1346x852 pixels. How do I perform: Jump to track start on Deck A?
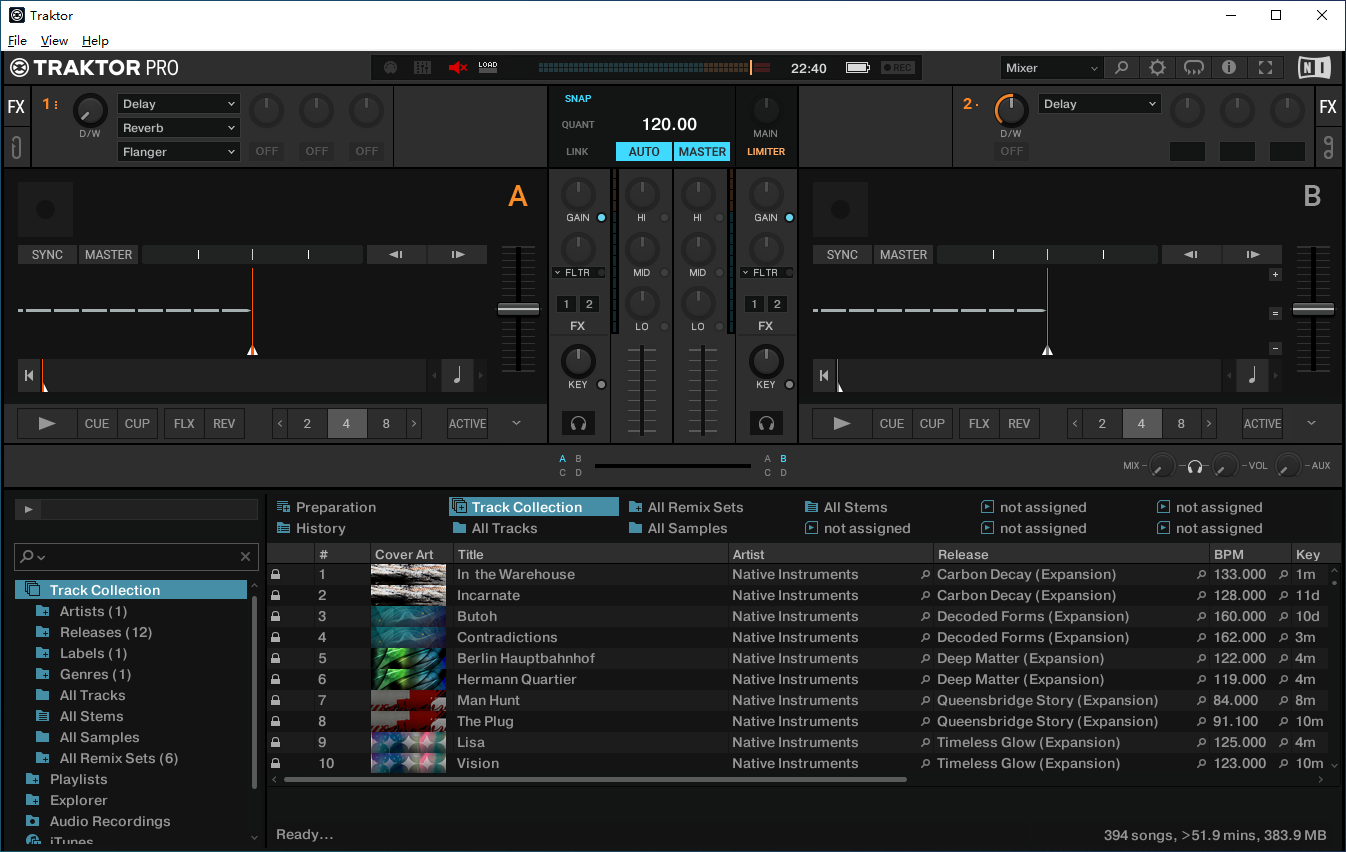point(28,376)
